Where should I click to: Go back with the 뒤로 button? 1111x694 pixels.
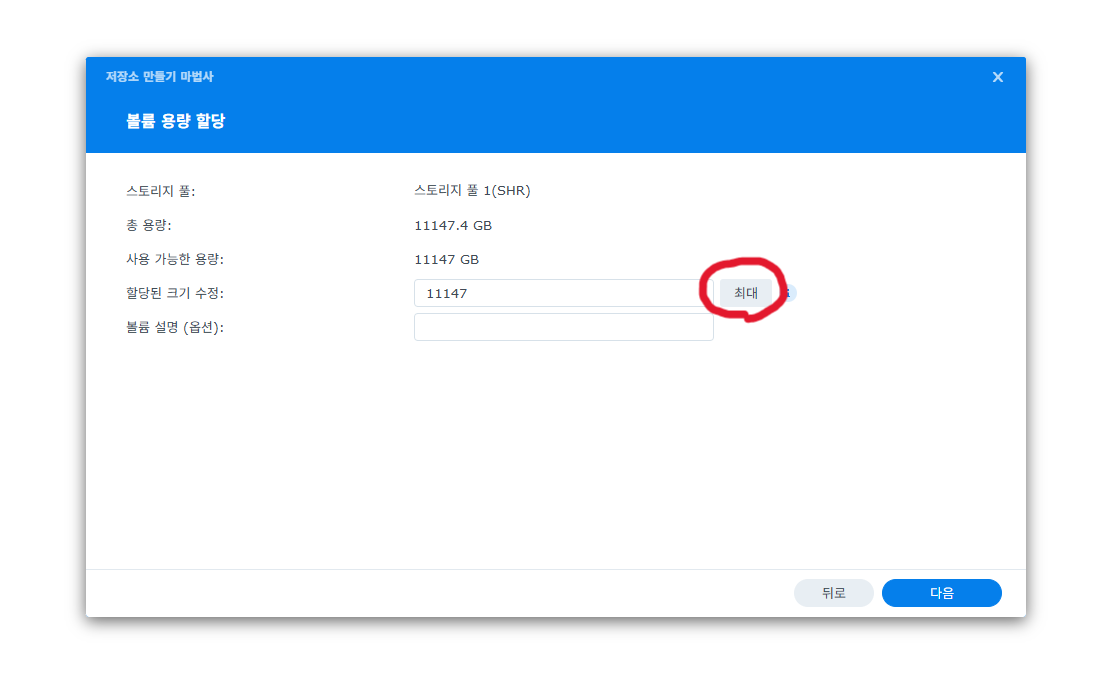click(x=833, y=593)
